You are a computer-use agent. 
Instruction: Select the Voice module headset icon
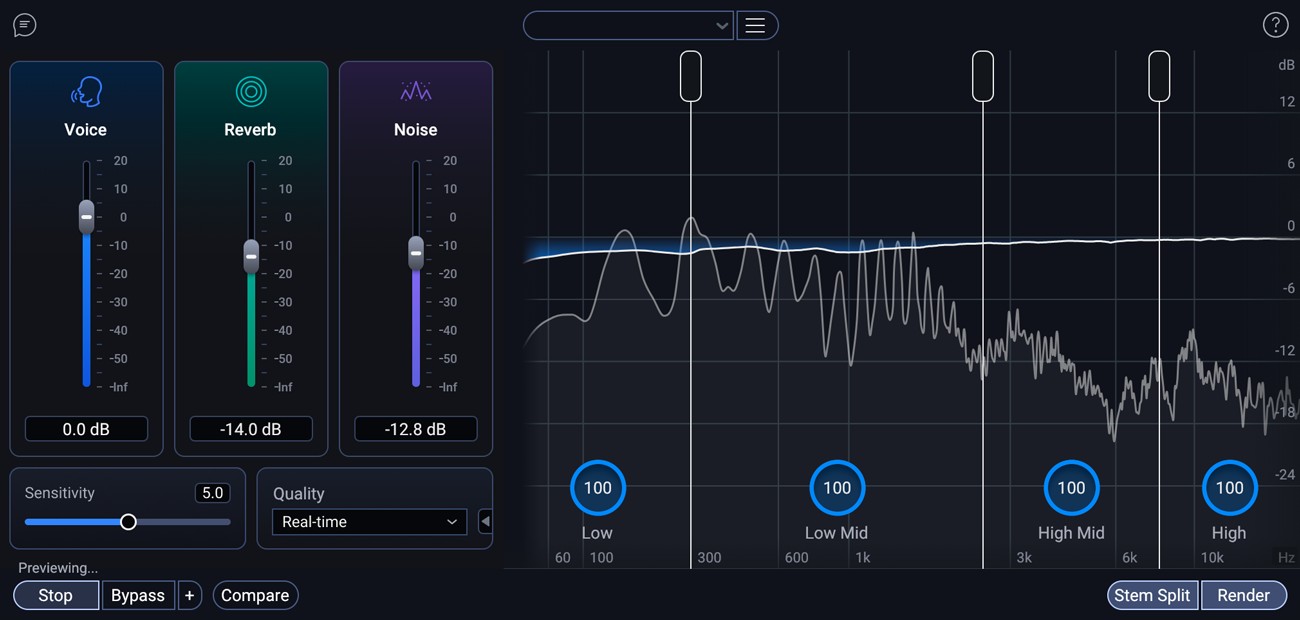pos(86,92)
